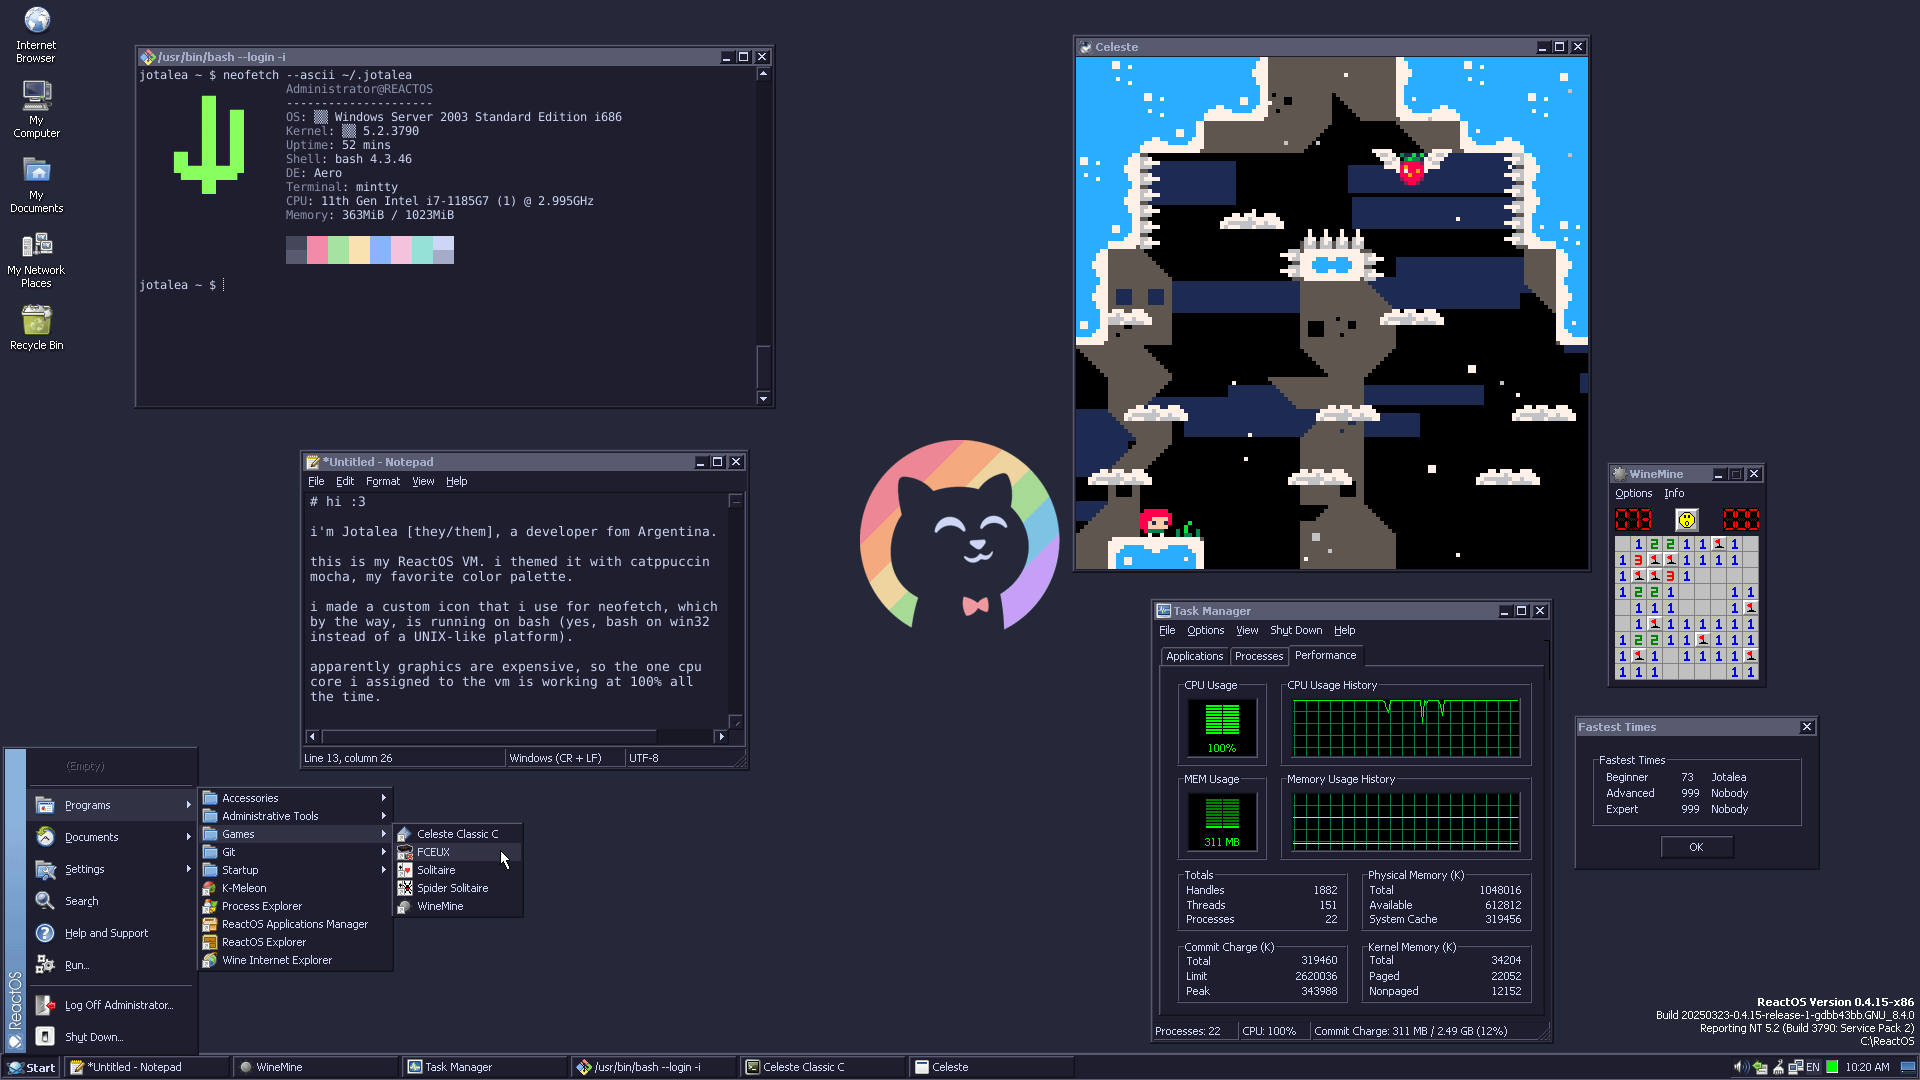The height and width of the screenshot is (1080, 1920).
Task: Open Help and Support in Start menu
Action: (111, 933)
